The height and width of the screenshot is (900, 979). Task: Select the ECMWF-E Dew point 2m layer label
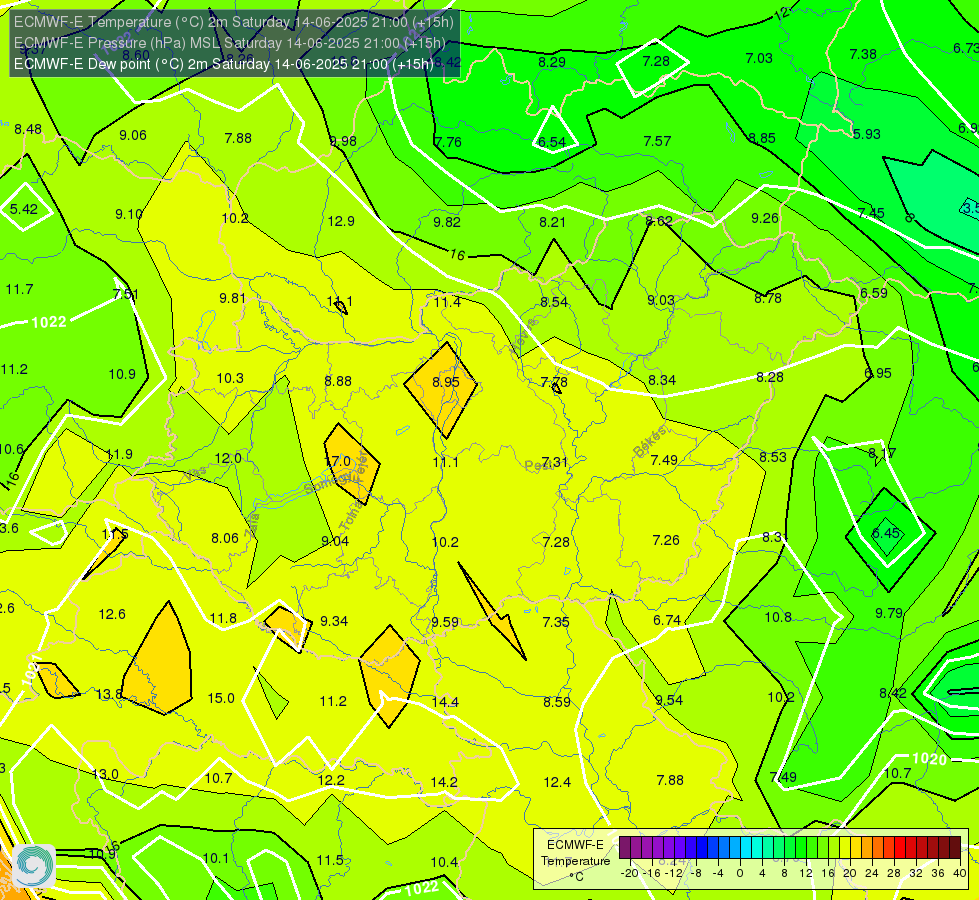point(224,64)
